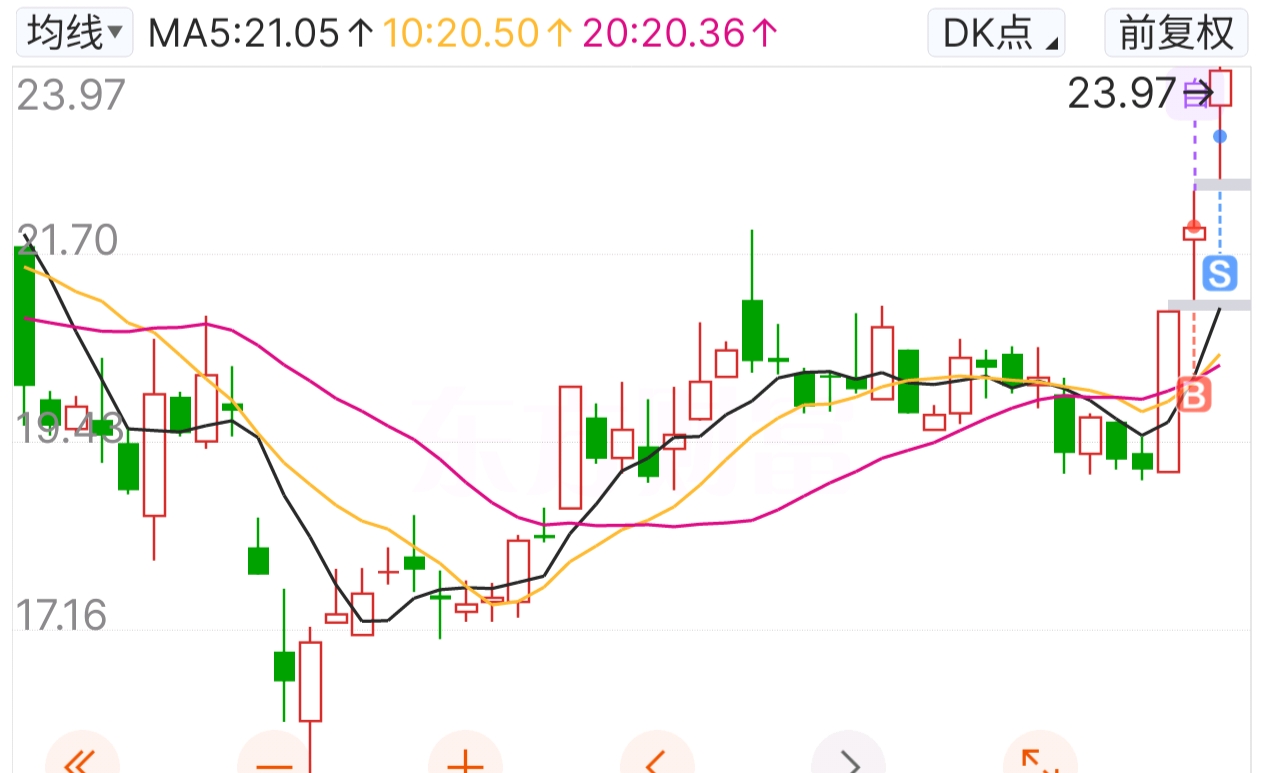Open the DK点 dropdown
This screenshot has height=773, width=1264.
996,33
